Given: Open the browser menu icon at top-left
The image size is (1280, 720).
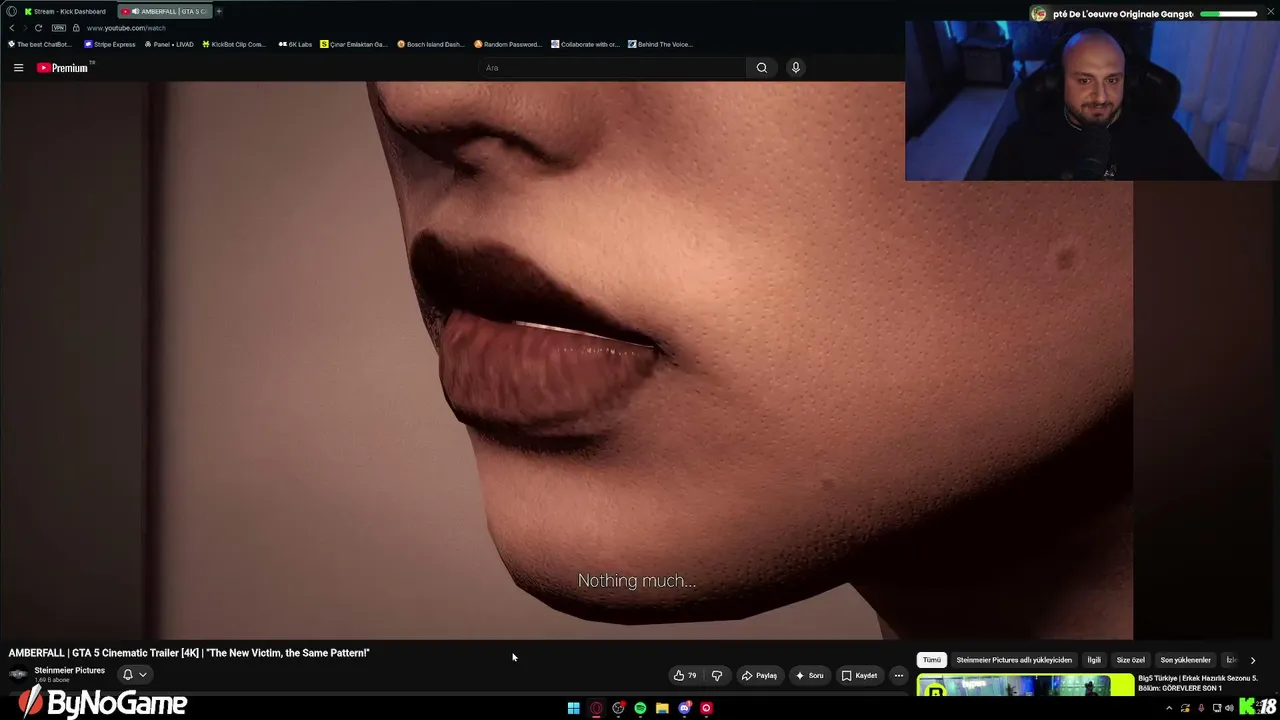Looking at the screenshot, I should pos(11,11).
